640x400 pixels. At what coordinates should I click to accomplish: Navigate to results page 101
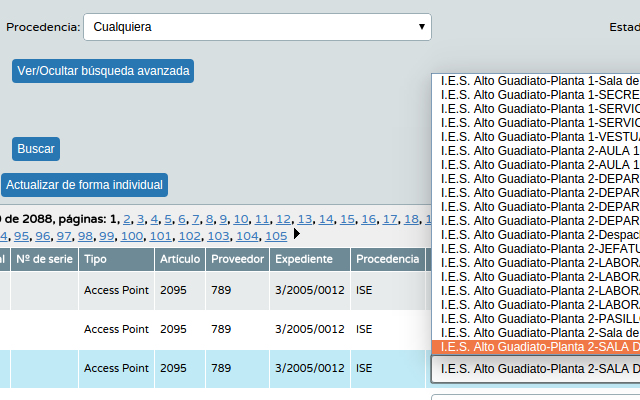tap(160, 236)
